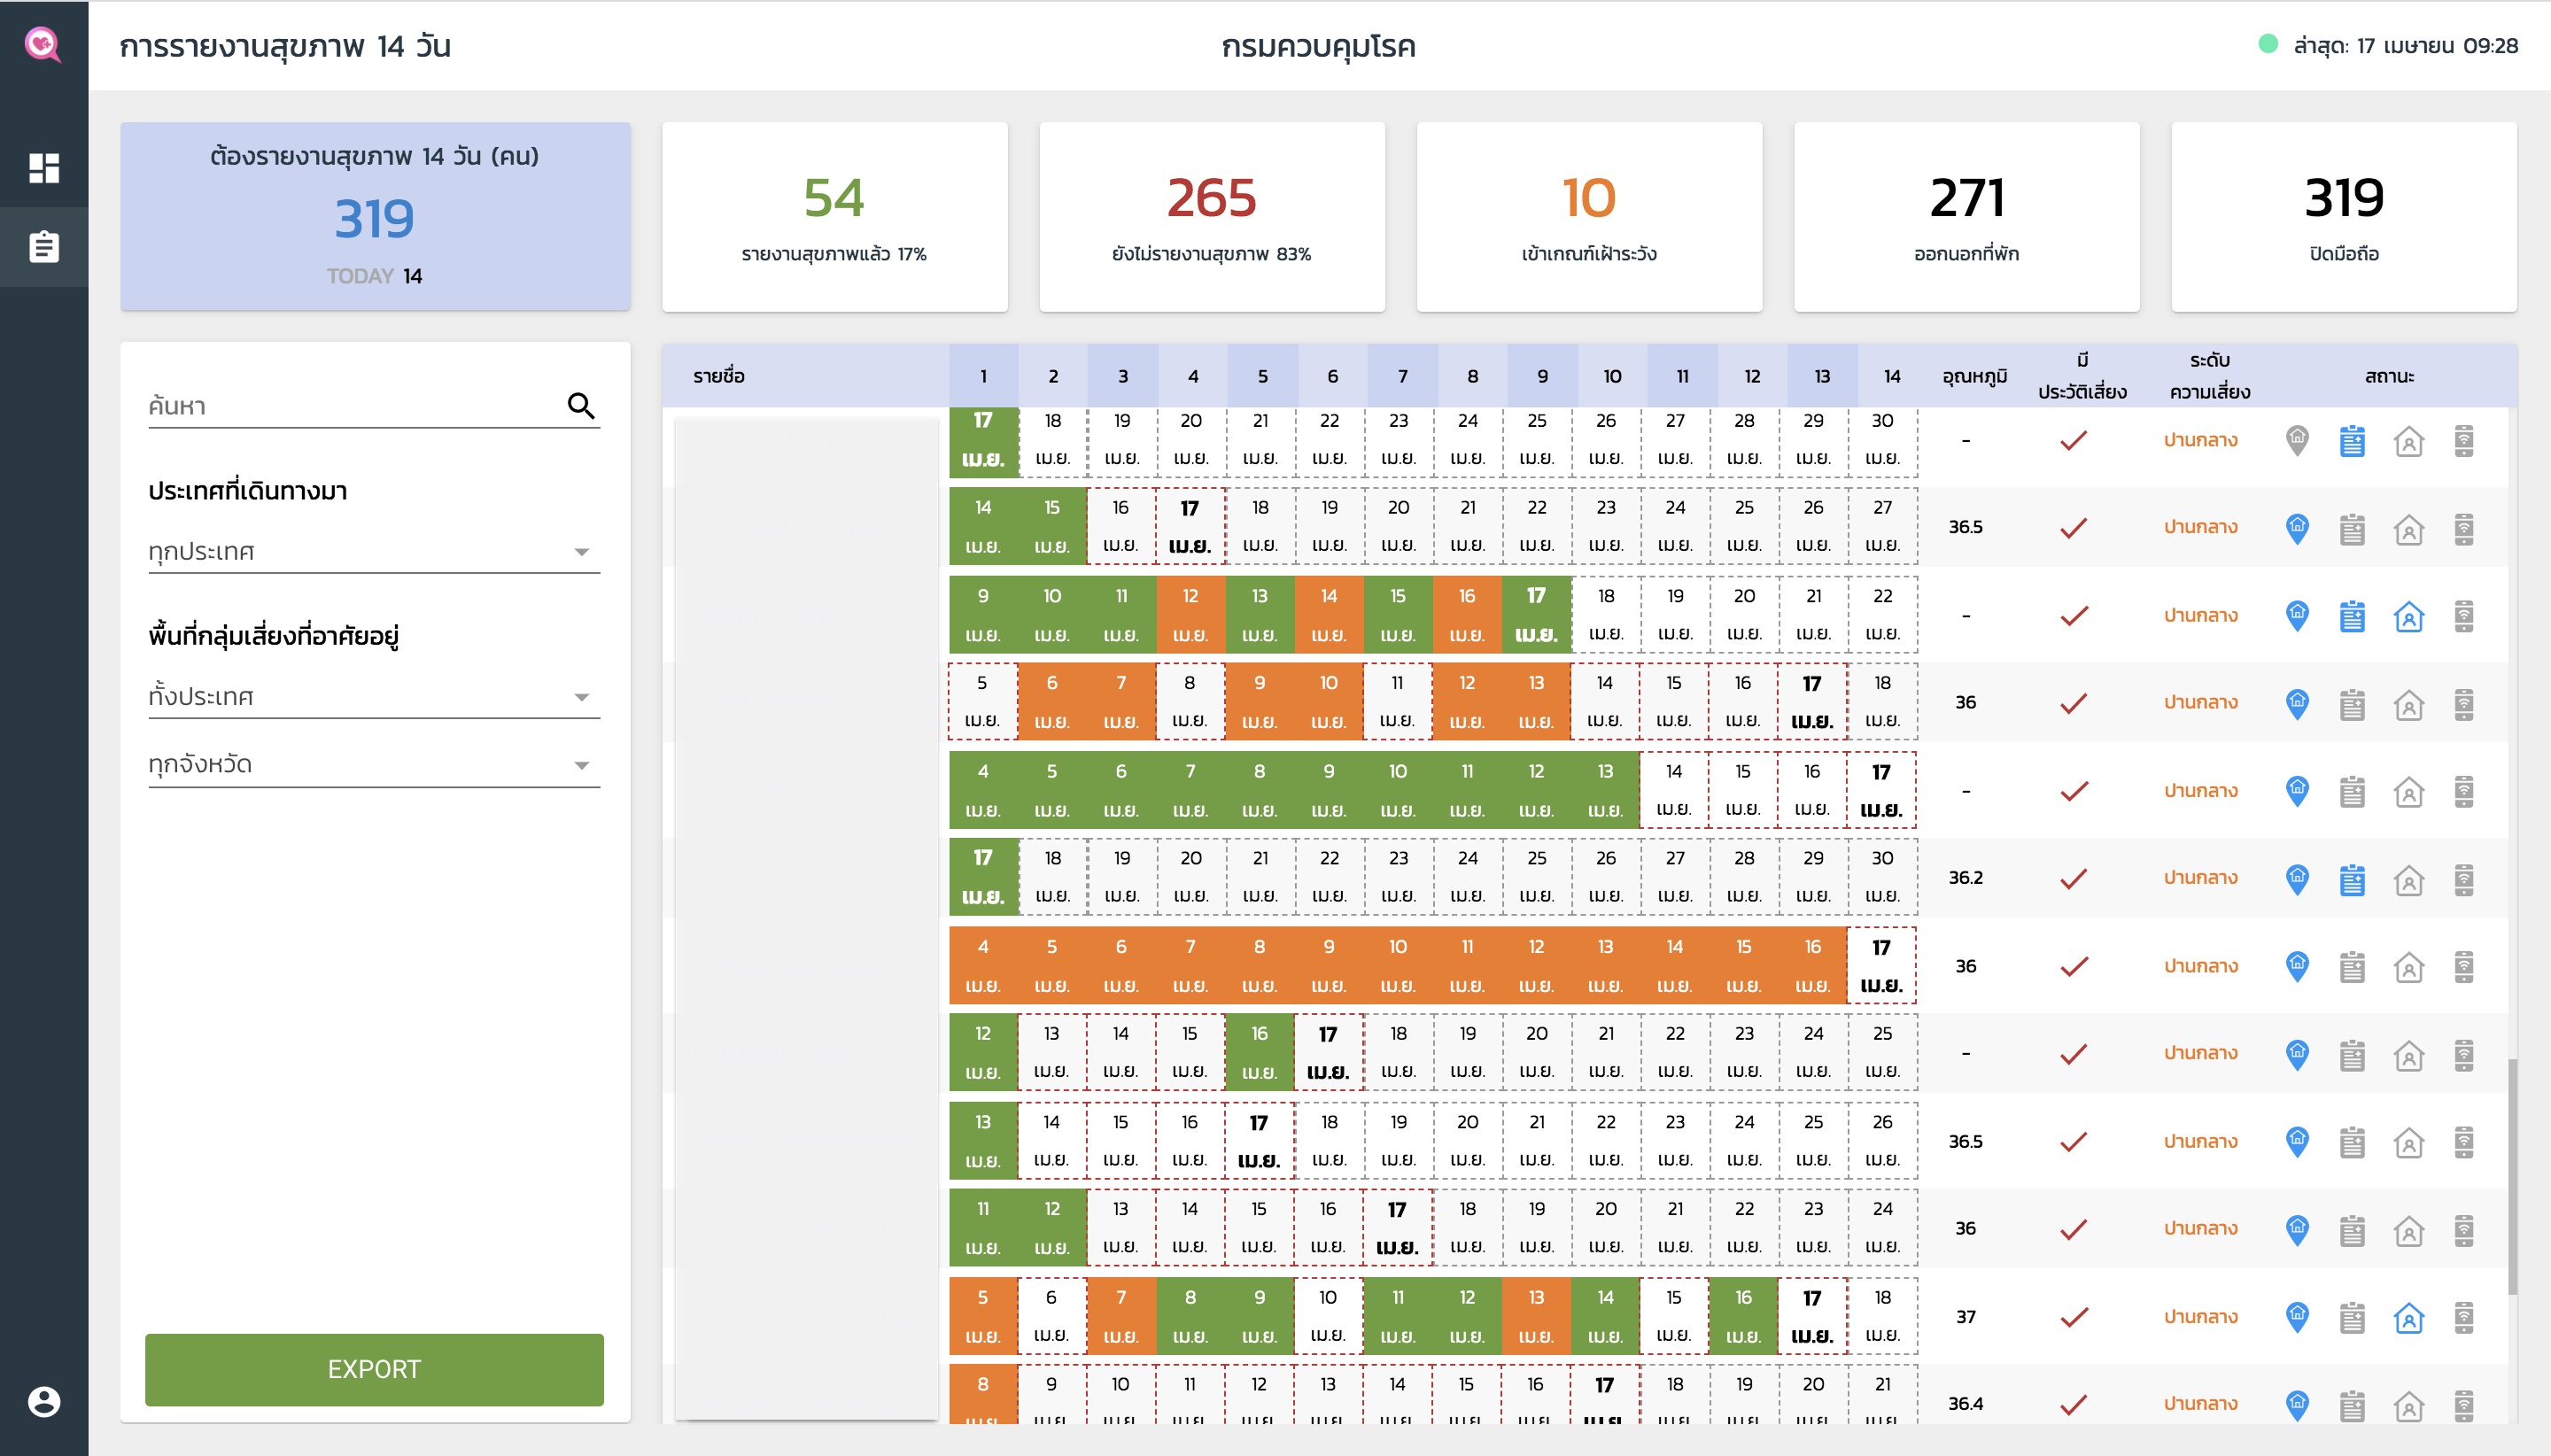Click location pin icon in first table row
The image size is (2551, 1456).
(2297, 440)
